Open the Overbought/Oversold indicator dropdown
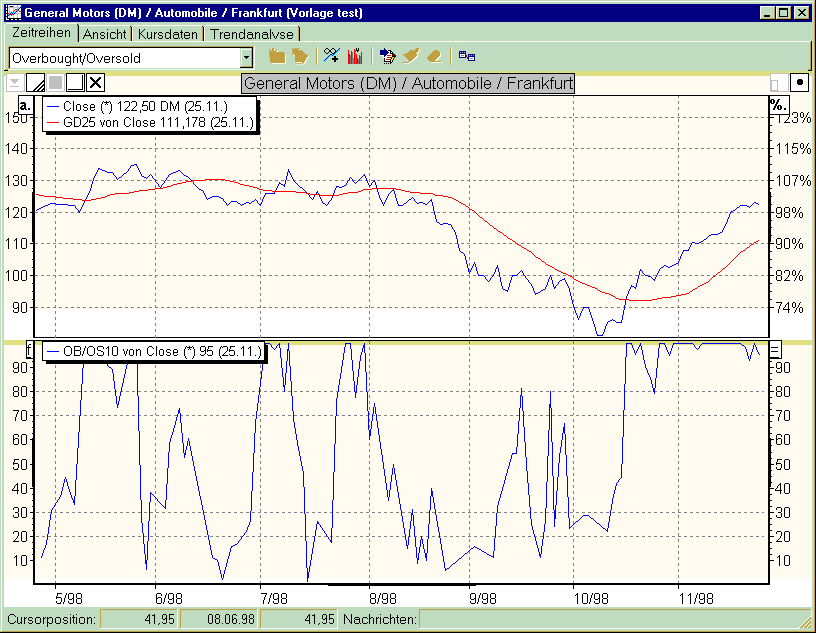The width and height of the screenshot is (816, 633). [x=243, y=58]
